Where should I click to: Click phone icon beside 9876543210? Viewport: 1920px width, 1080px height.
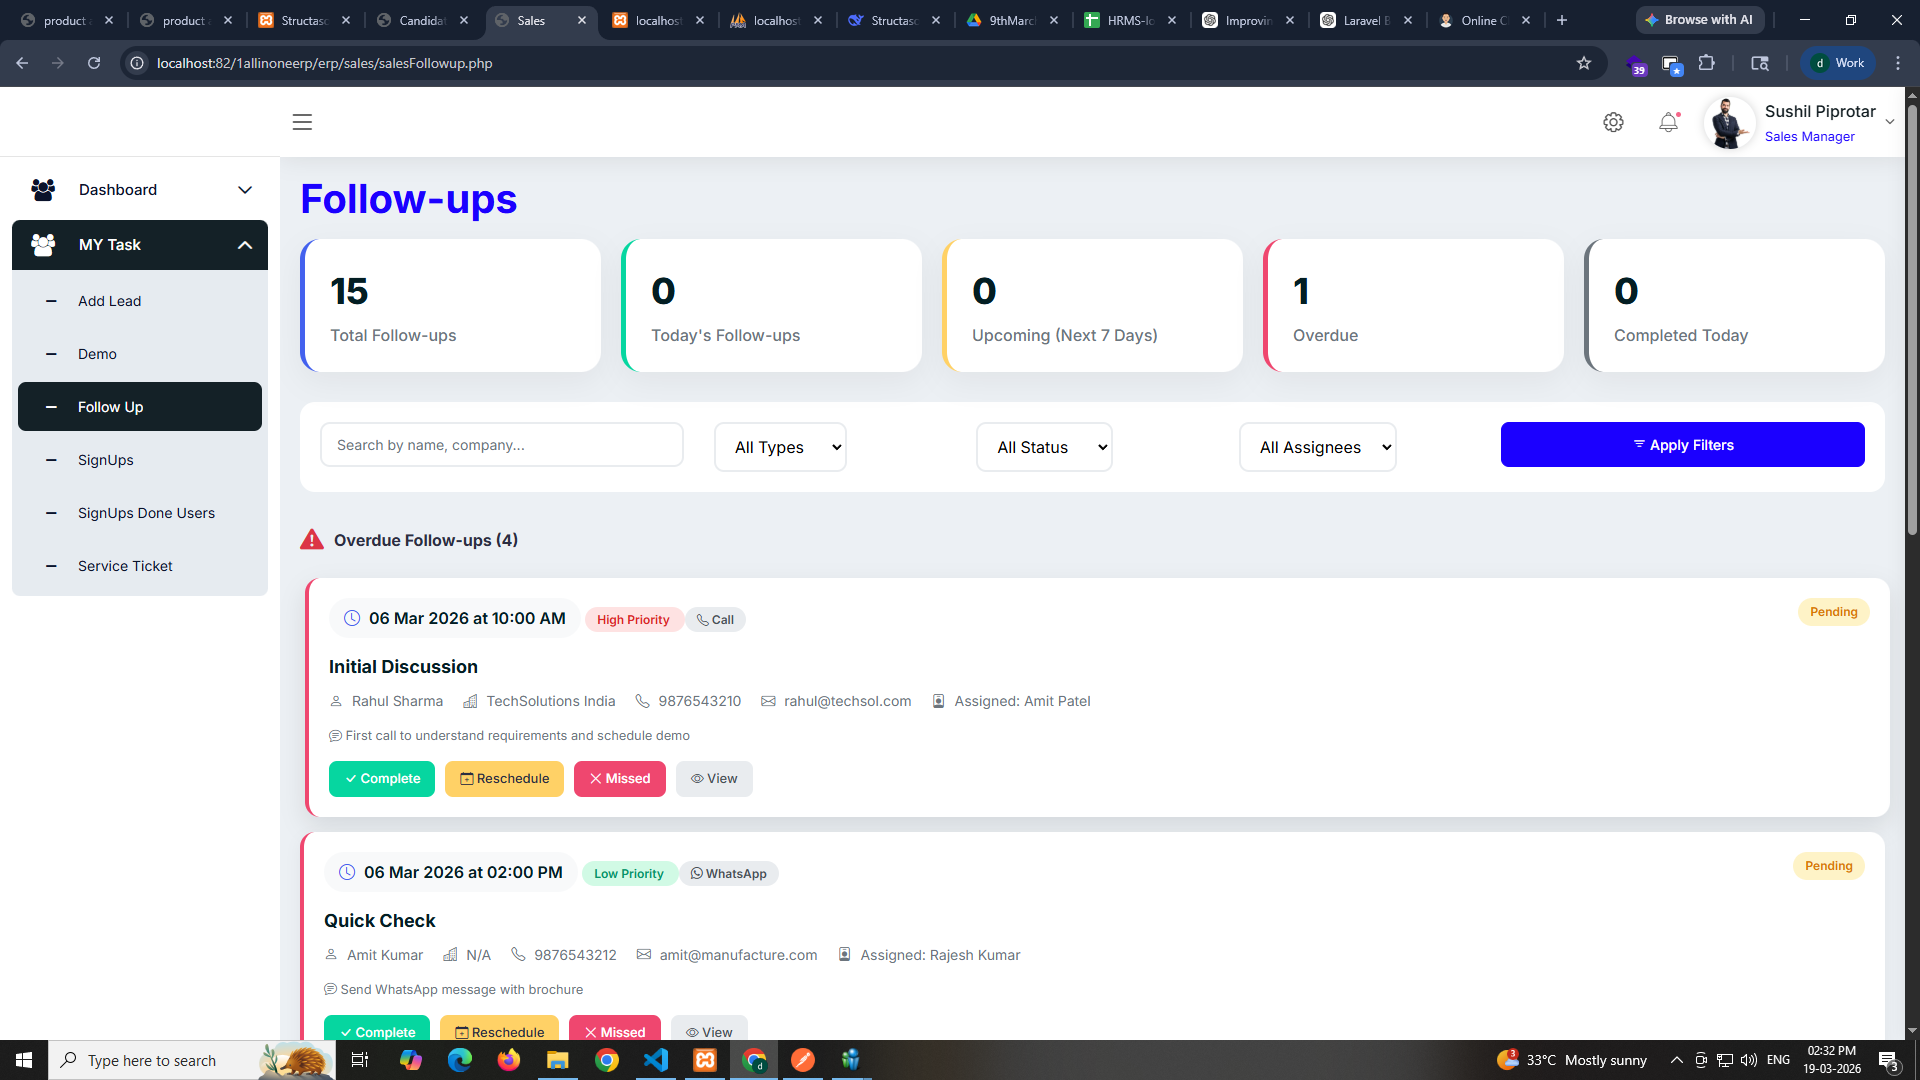(643, 702)
